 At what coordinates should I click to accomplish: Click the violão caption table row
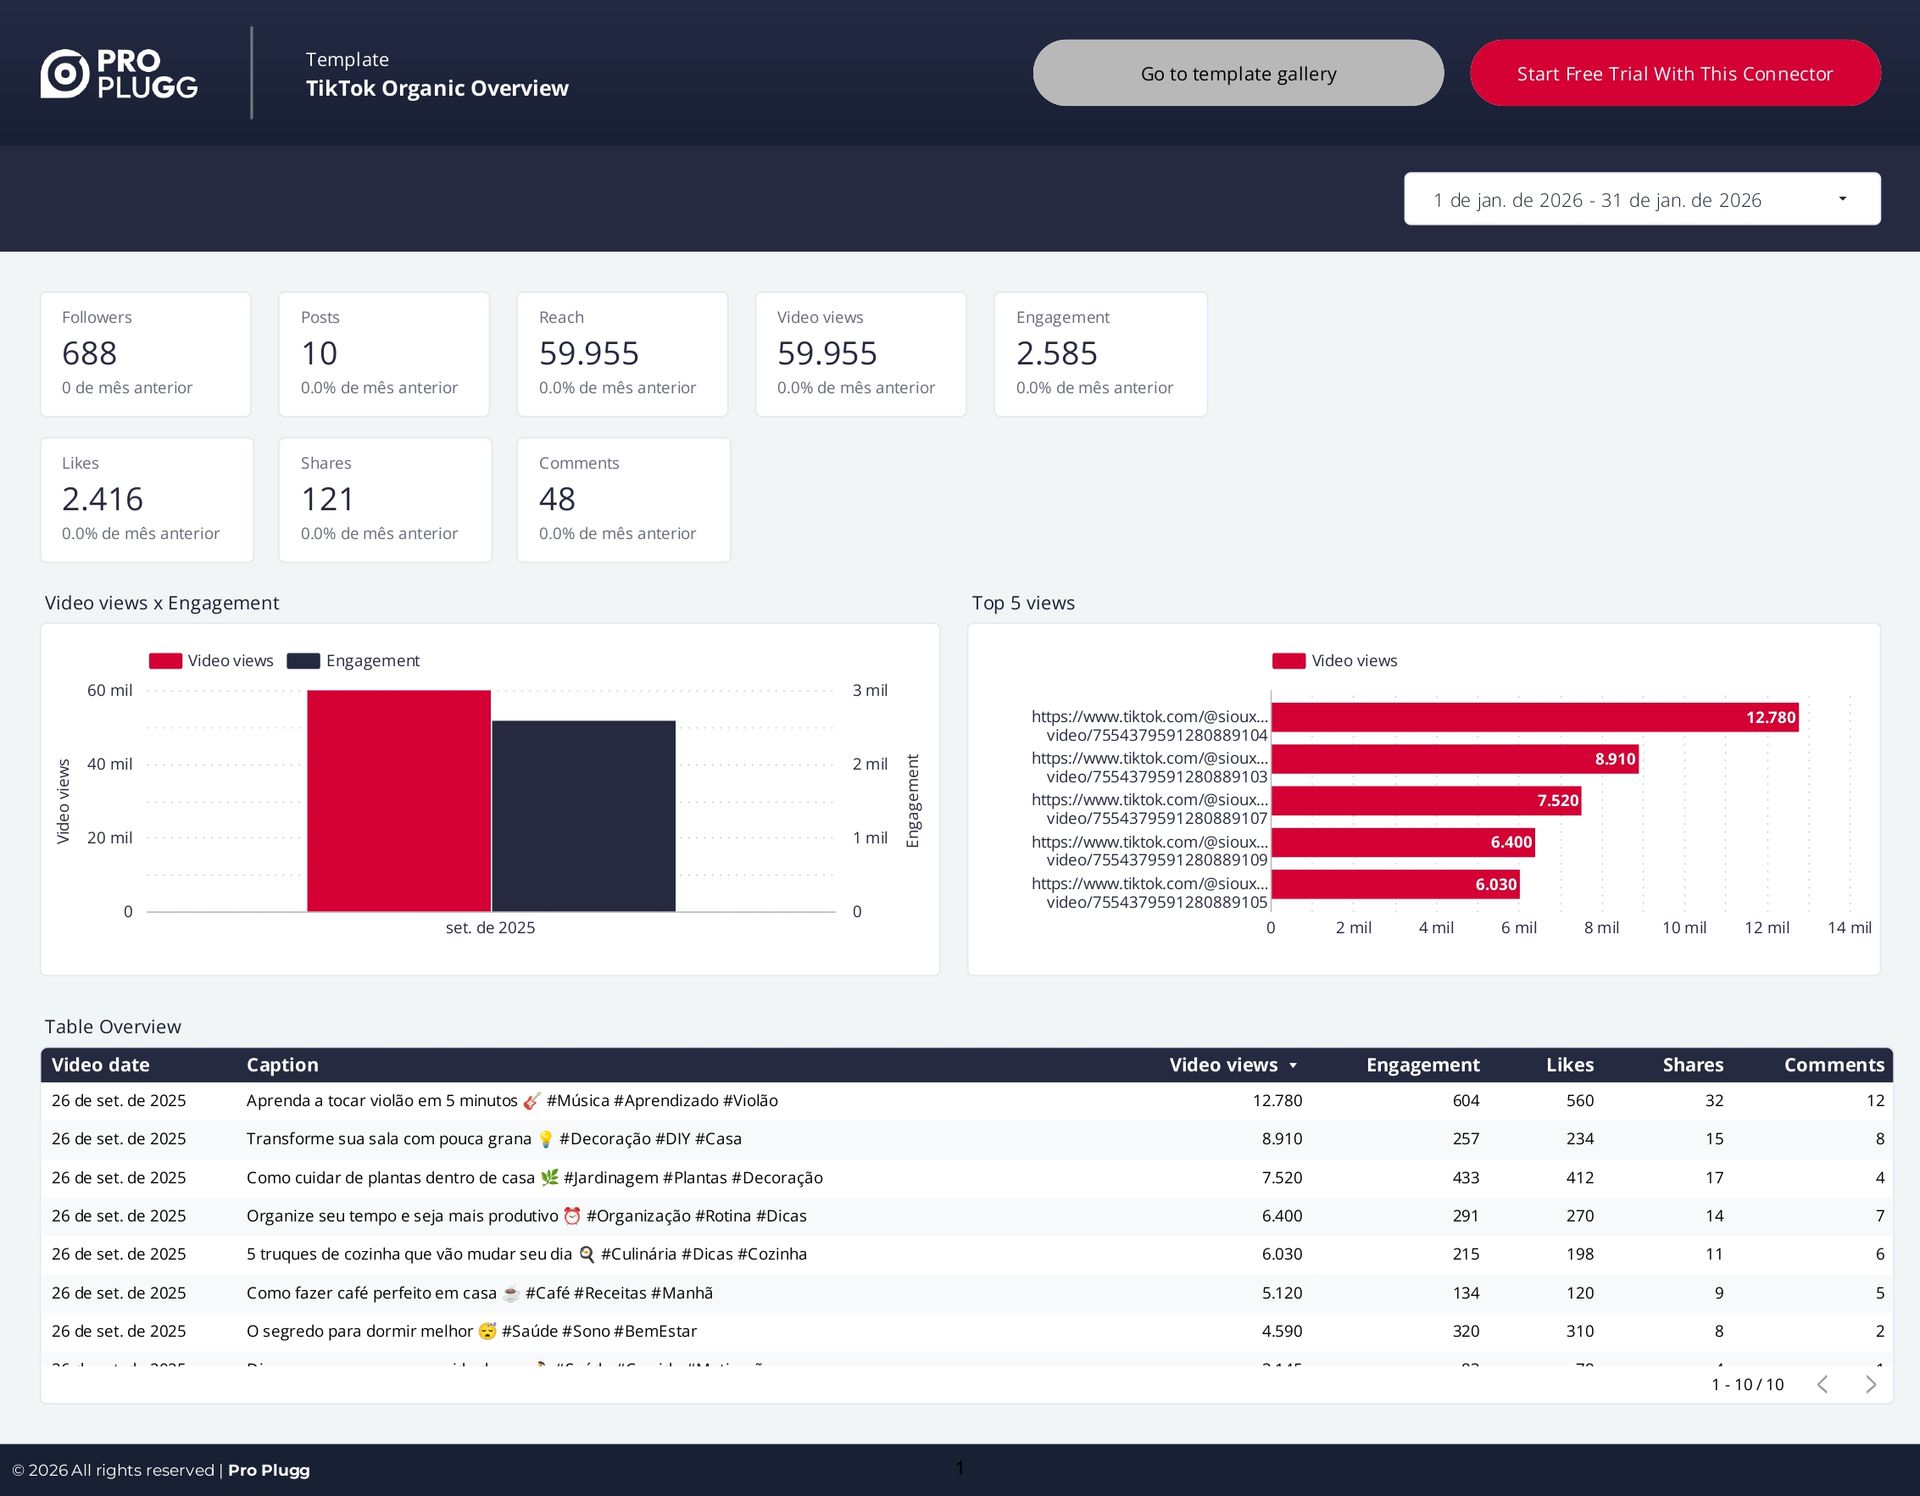click(x=512, y=1101)
